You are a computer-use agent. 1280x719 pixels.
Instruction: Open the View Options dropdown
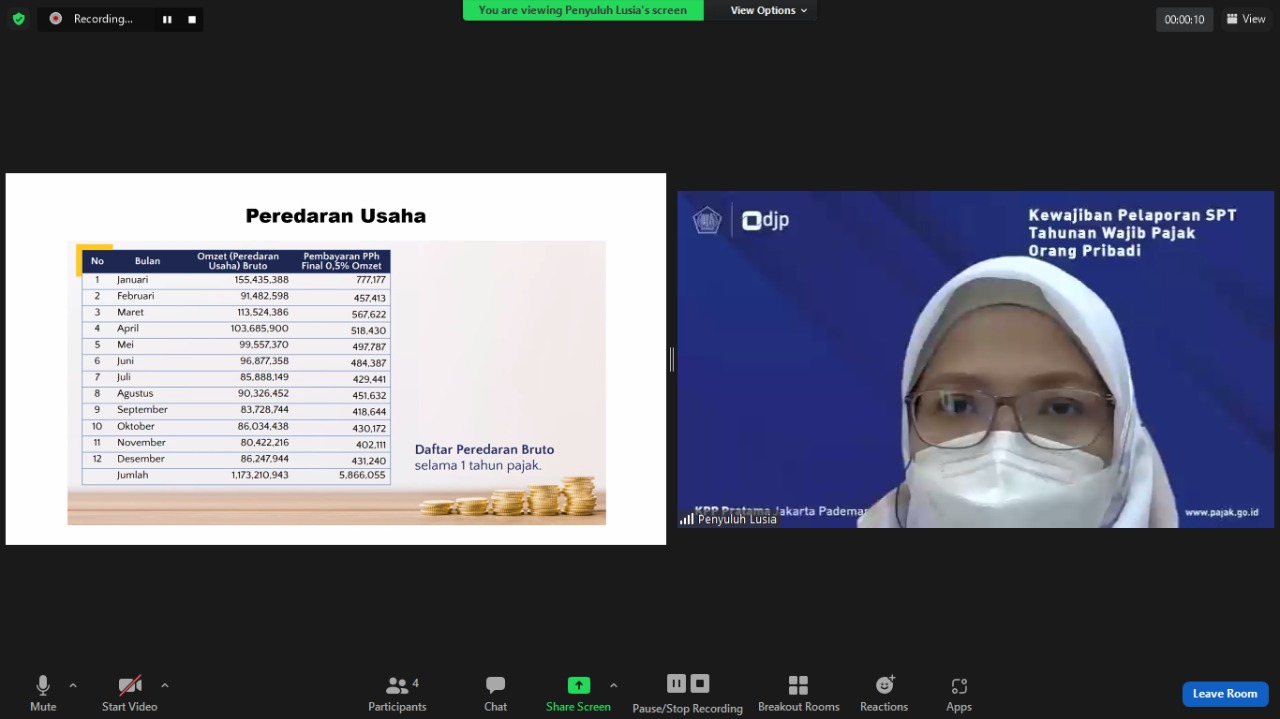pyautogui.click(x=768, y=10)
